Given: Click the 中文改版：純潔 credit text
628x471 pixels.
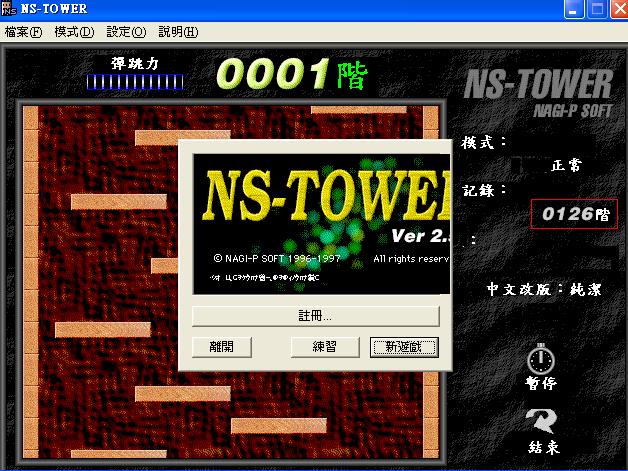Looking at the screenshot, I should (544, 289).
